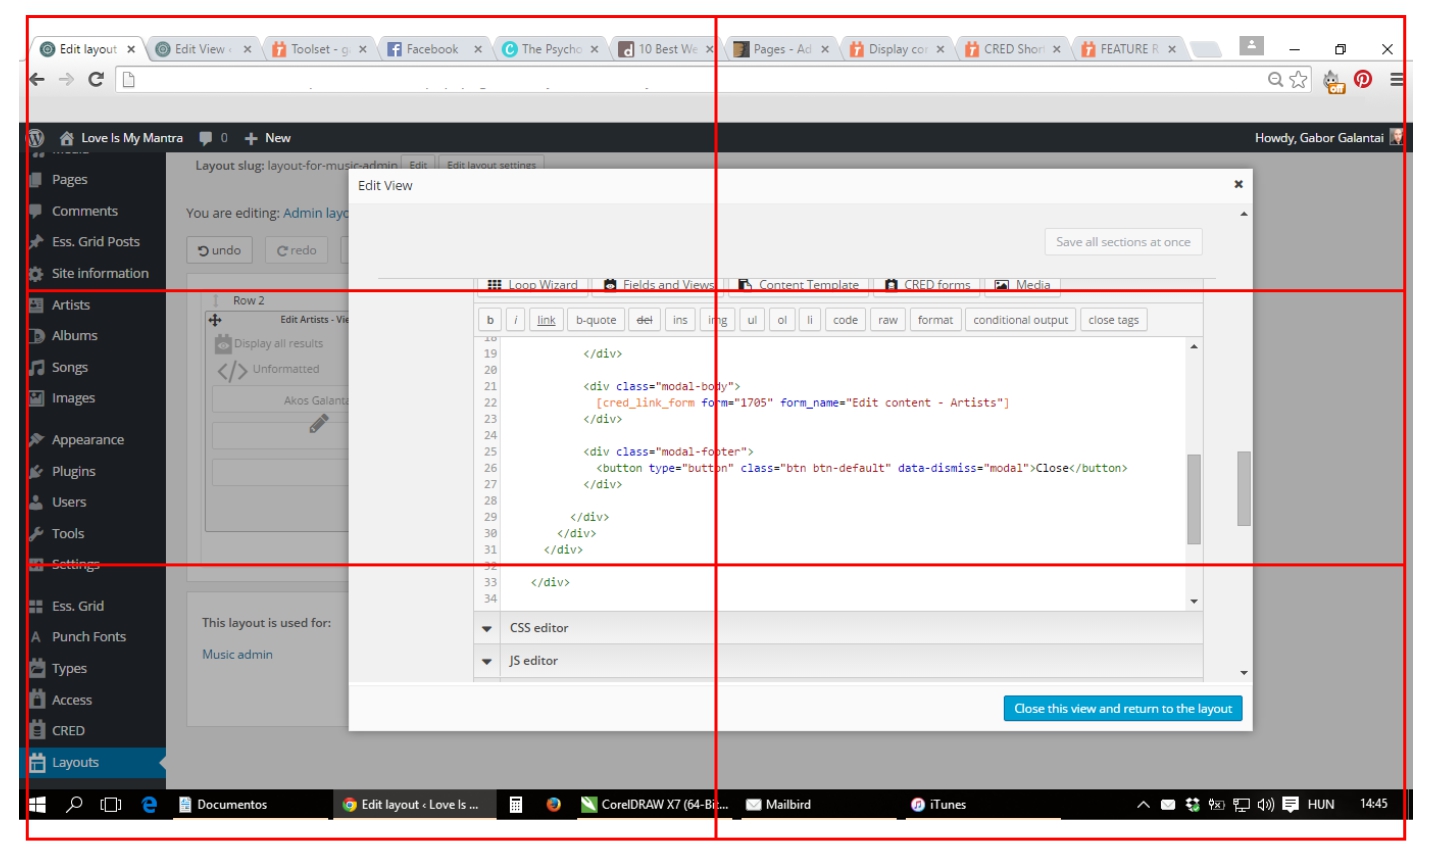Click the close tags button
Screen dimensions: 1432x856
(1113, 320)
